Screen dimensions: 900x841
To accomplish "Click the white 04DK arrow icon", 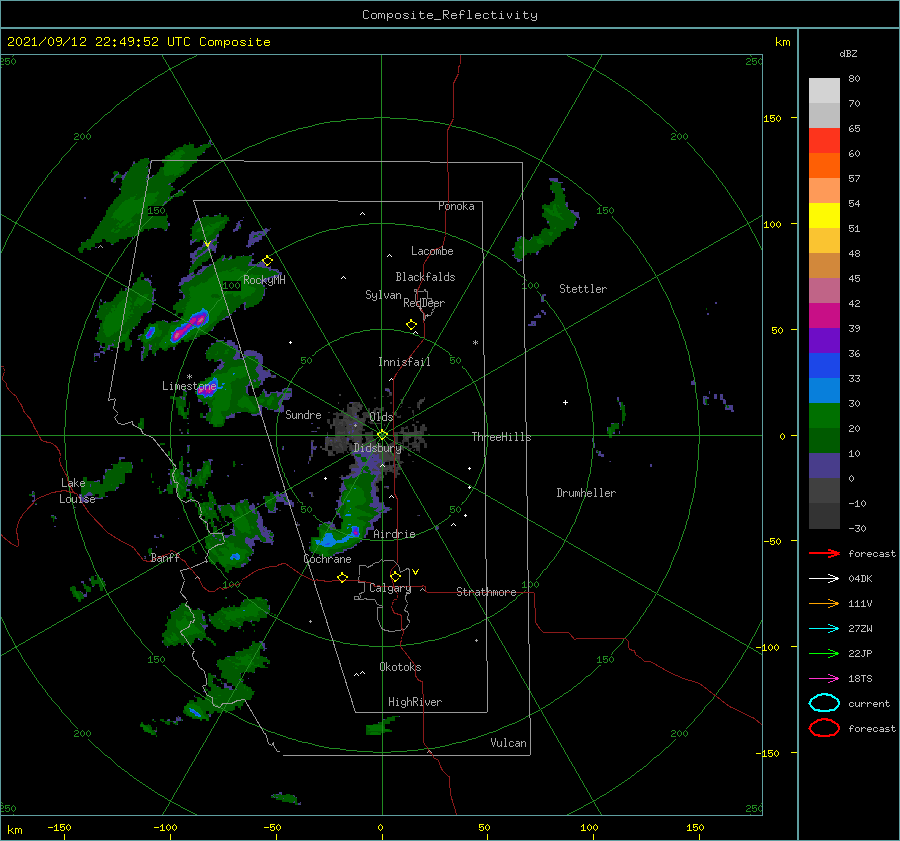I will [x=824, y=579].
